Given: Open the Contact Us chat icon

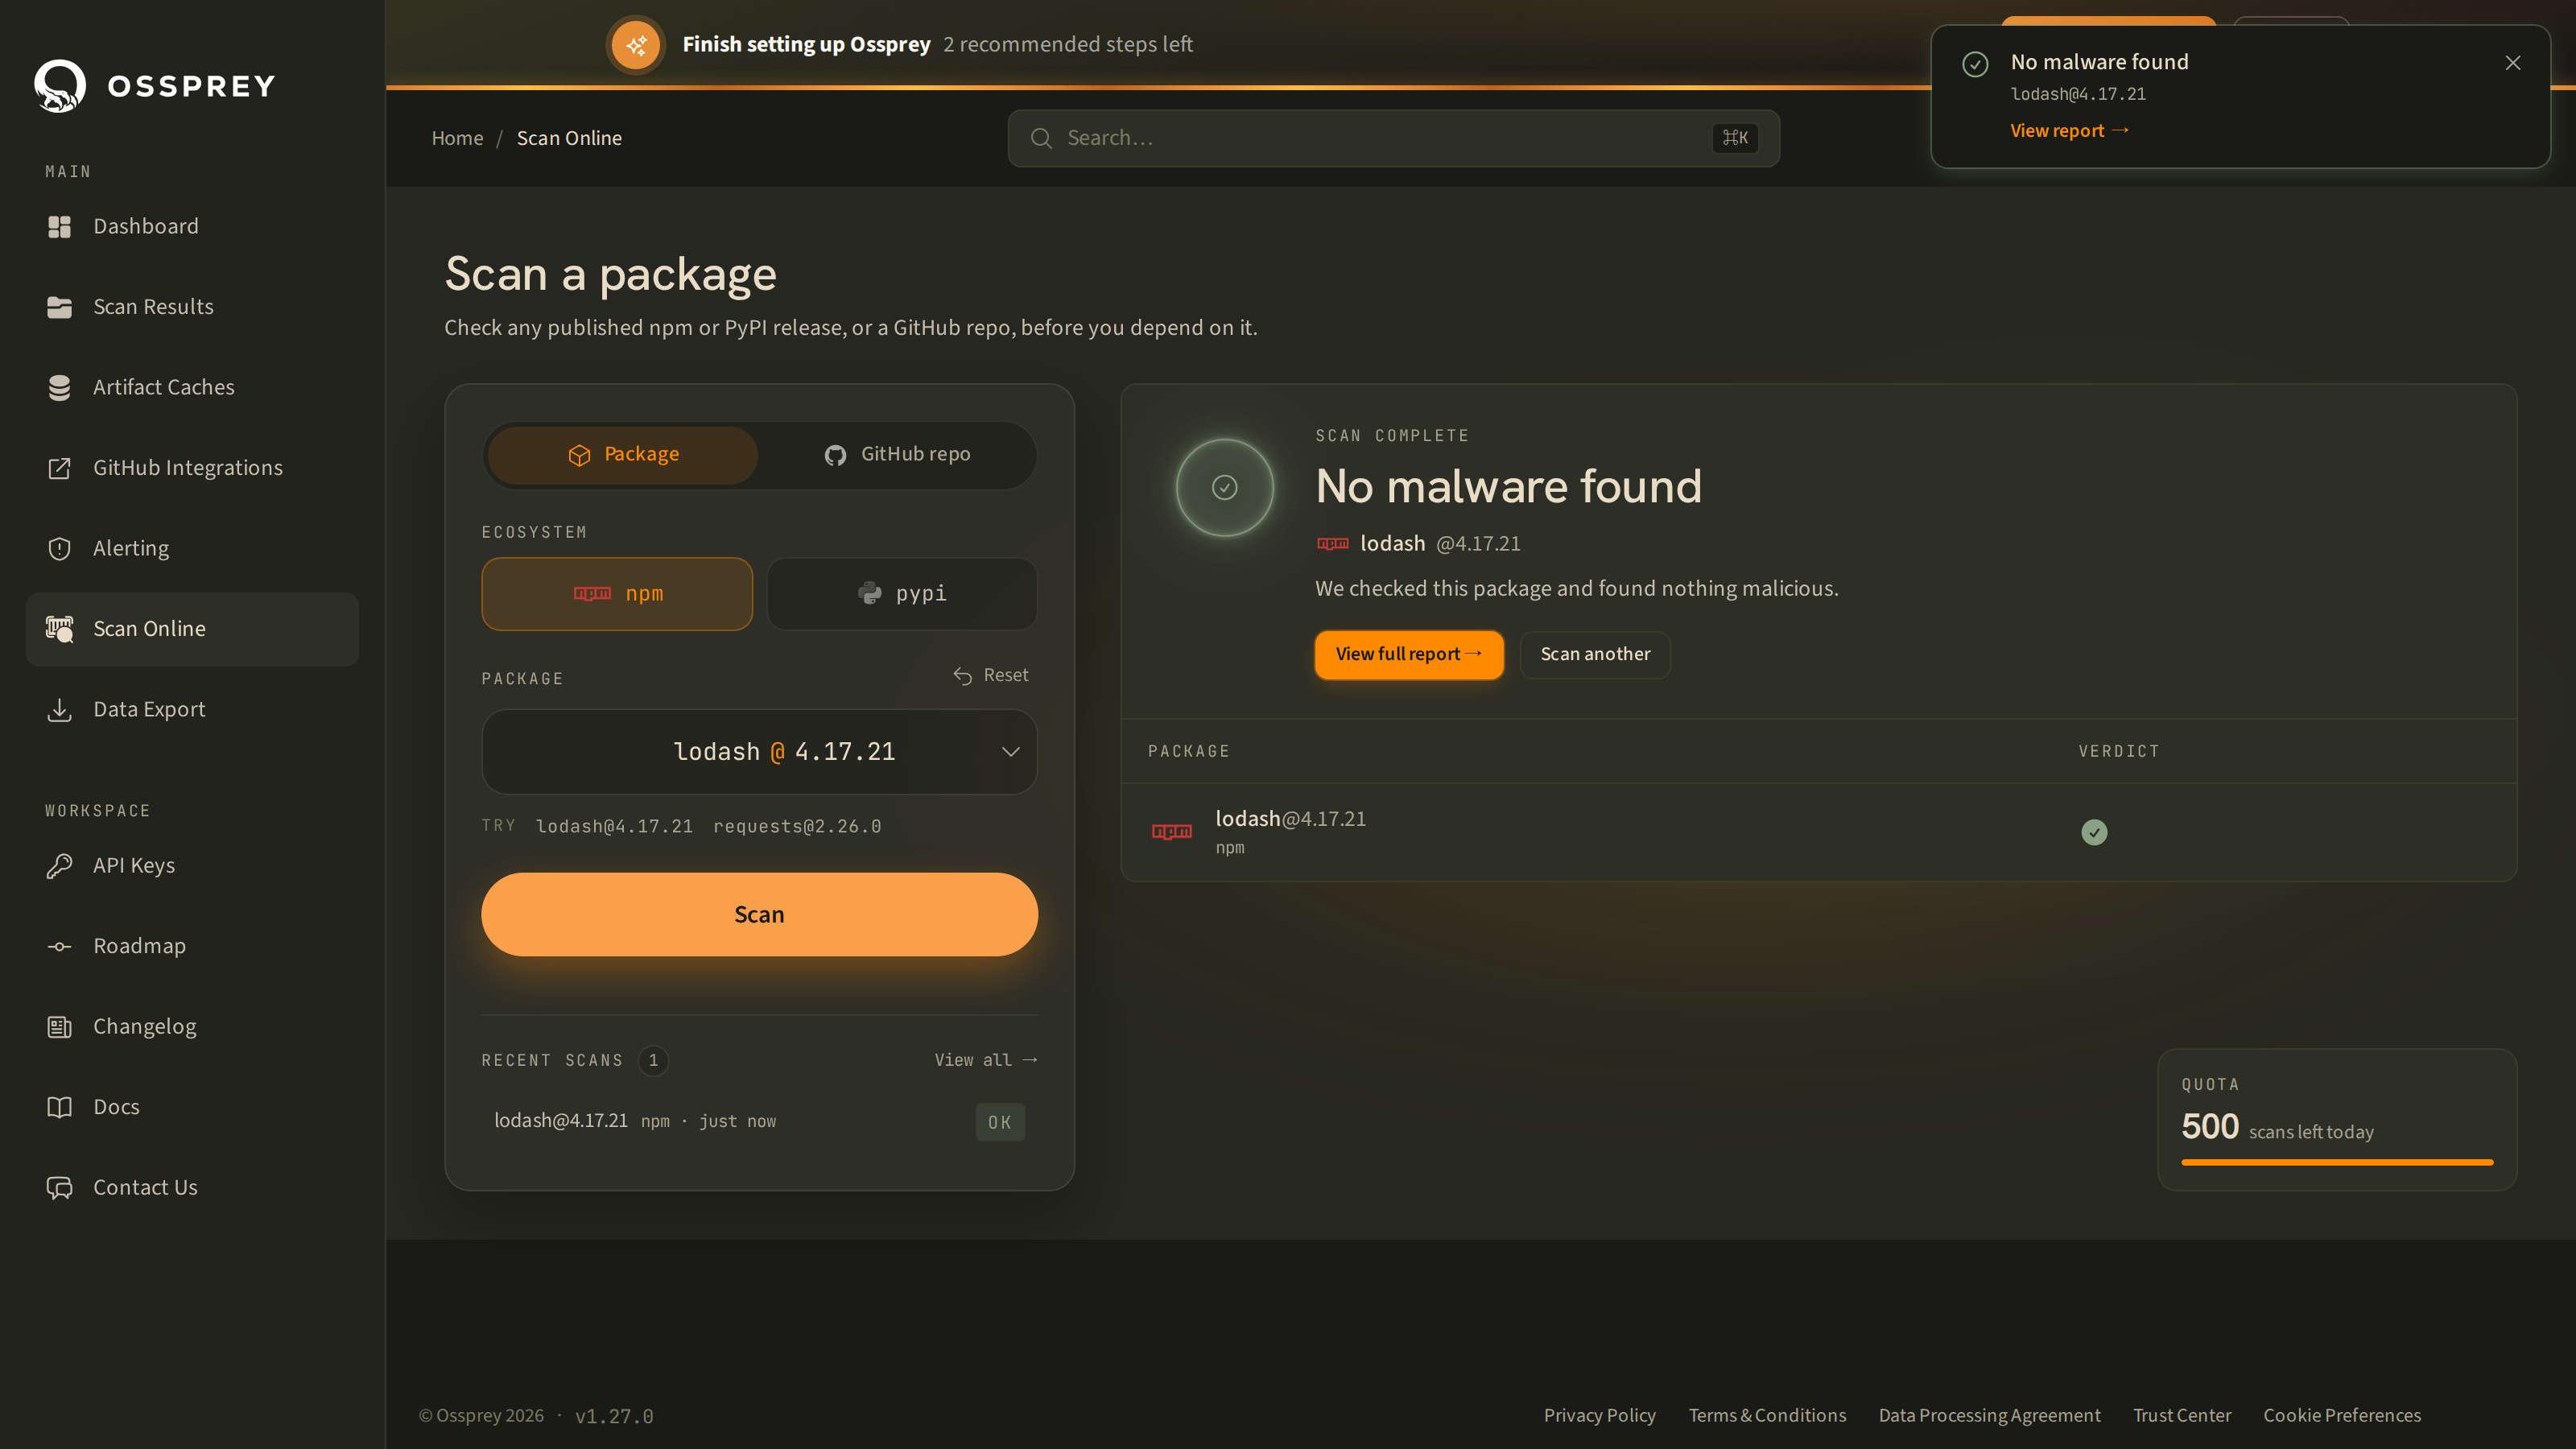Looking at the screenshot, I should tap(59, 1188).
